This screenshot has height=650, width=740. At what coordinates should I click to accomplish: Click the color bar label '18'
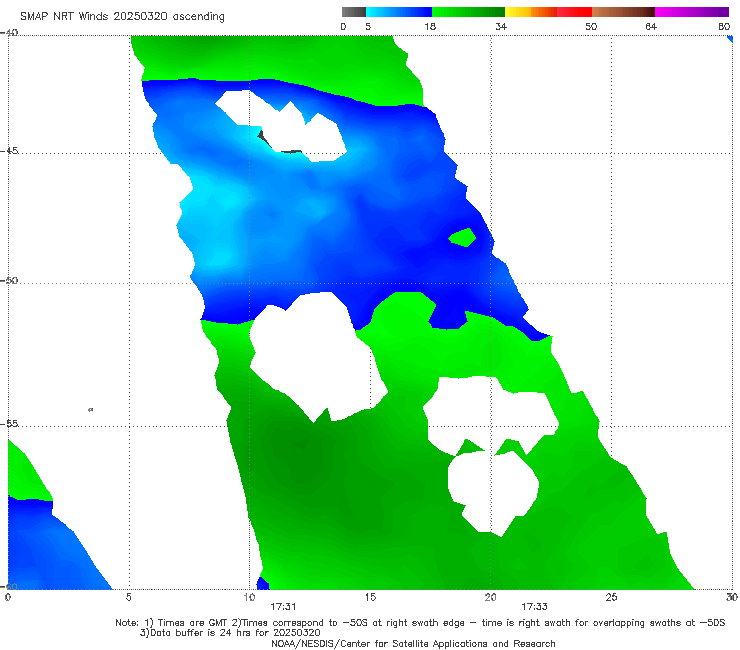pos(430,27)
